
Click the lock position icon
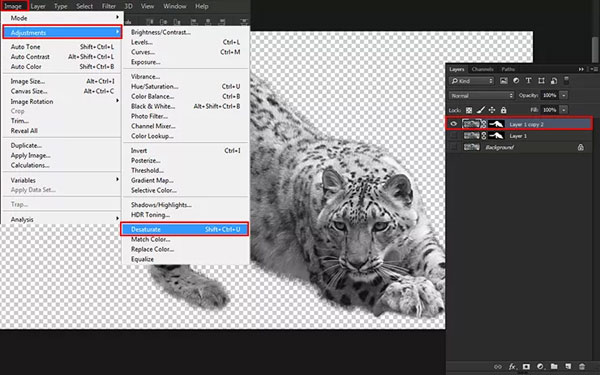point(492,110)
